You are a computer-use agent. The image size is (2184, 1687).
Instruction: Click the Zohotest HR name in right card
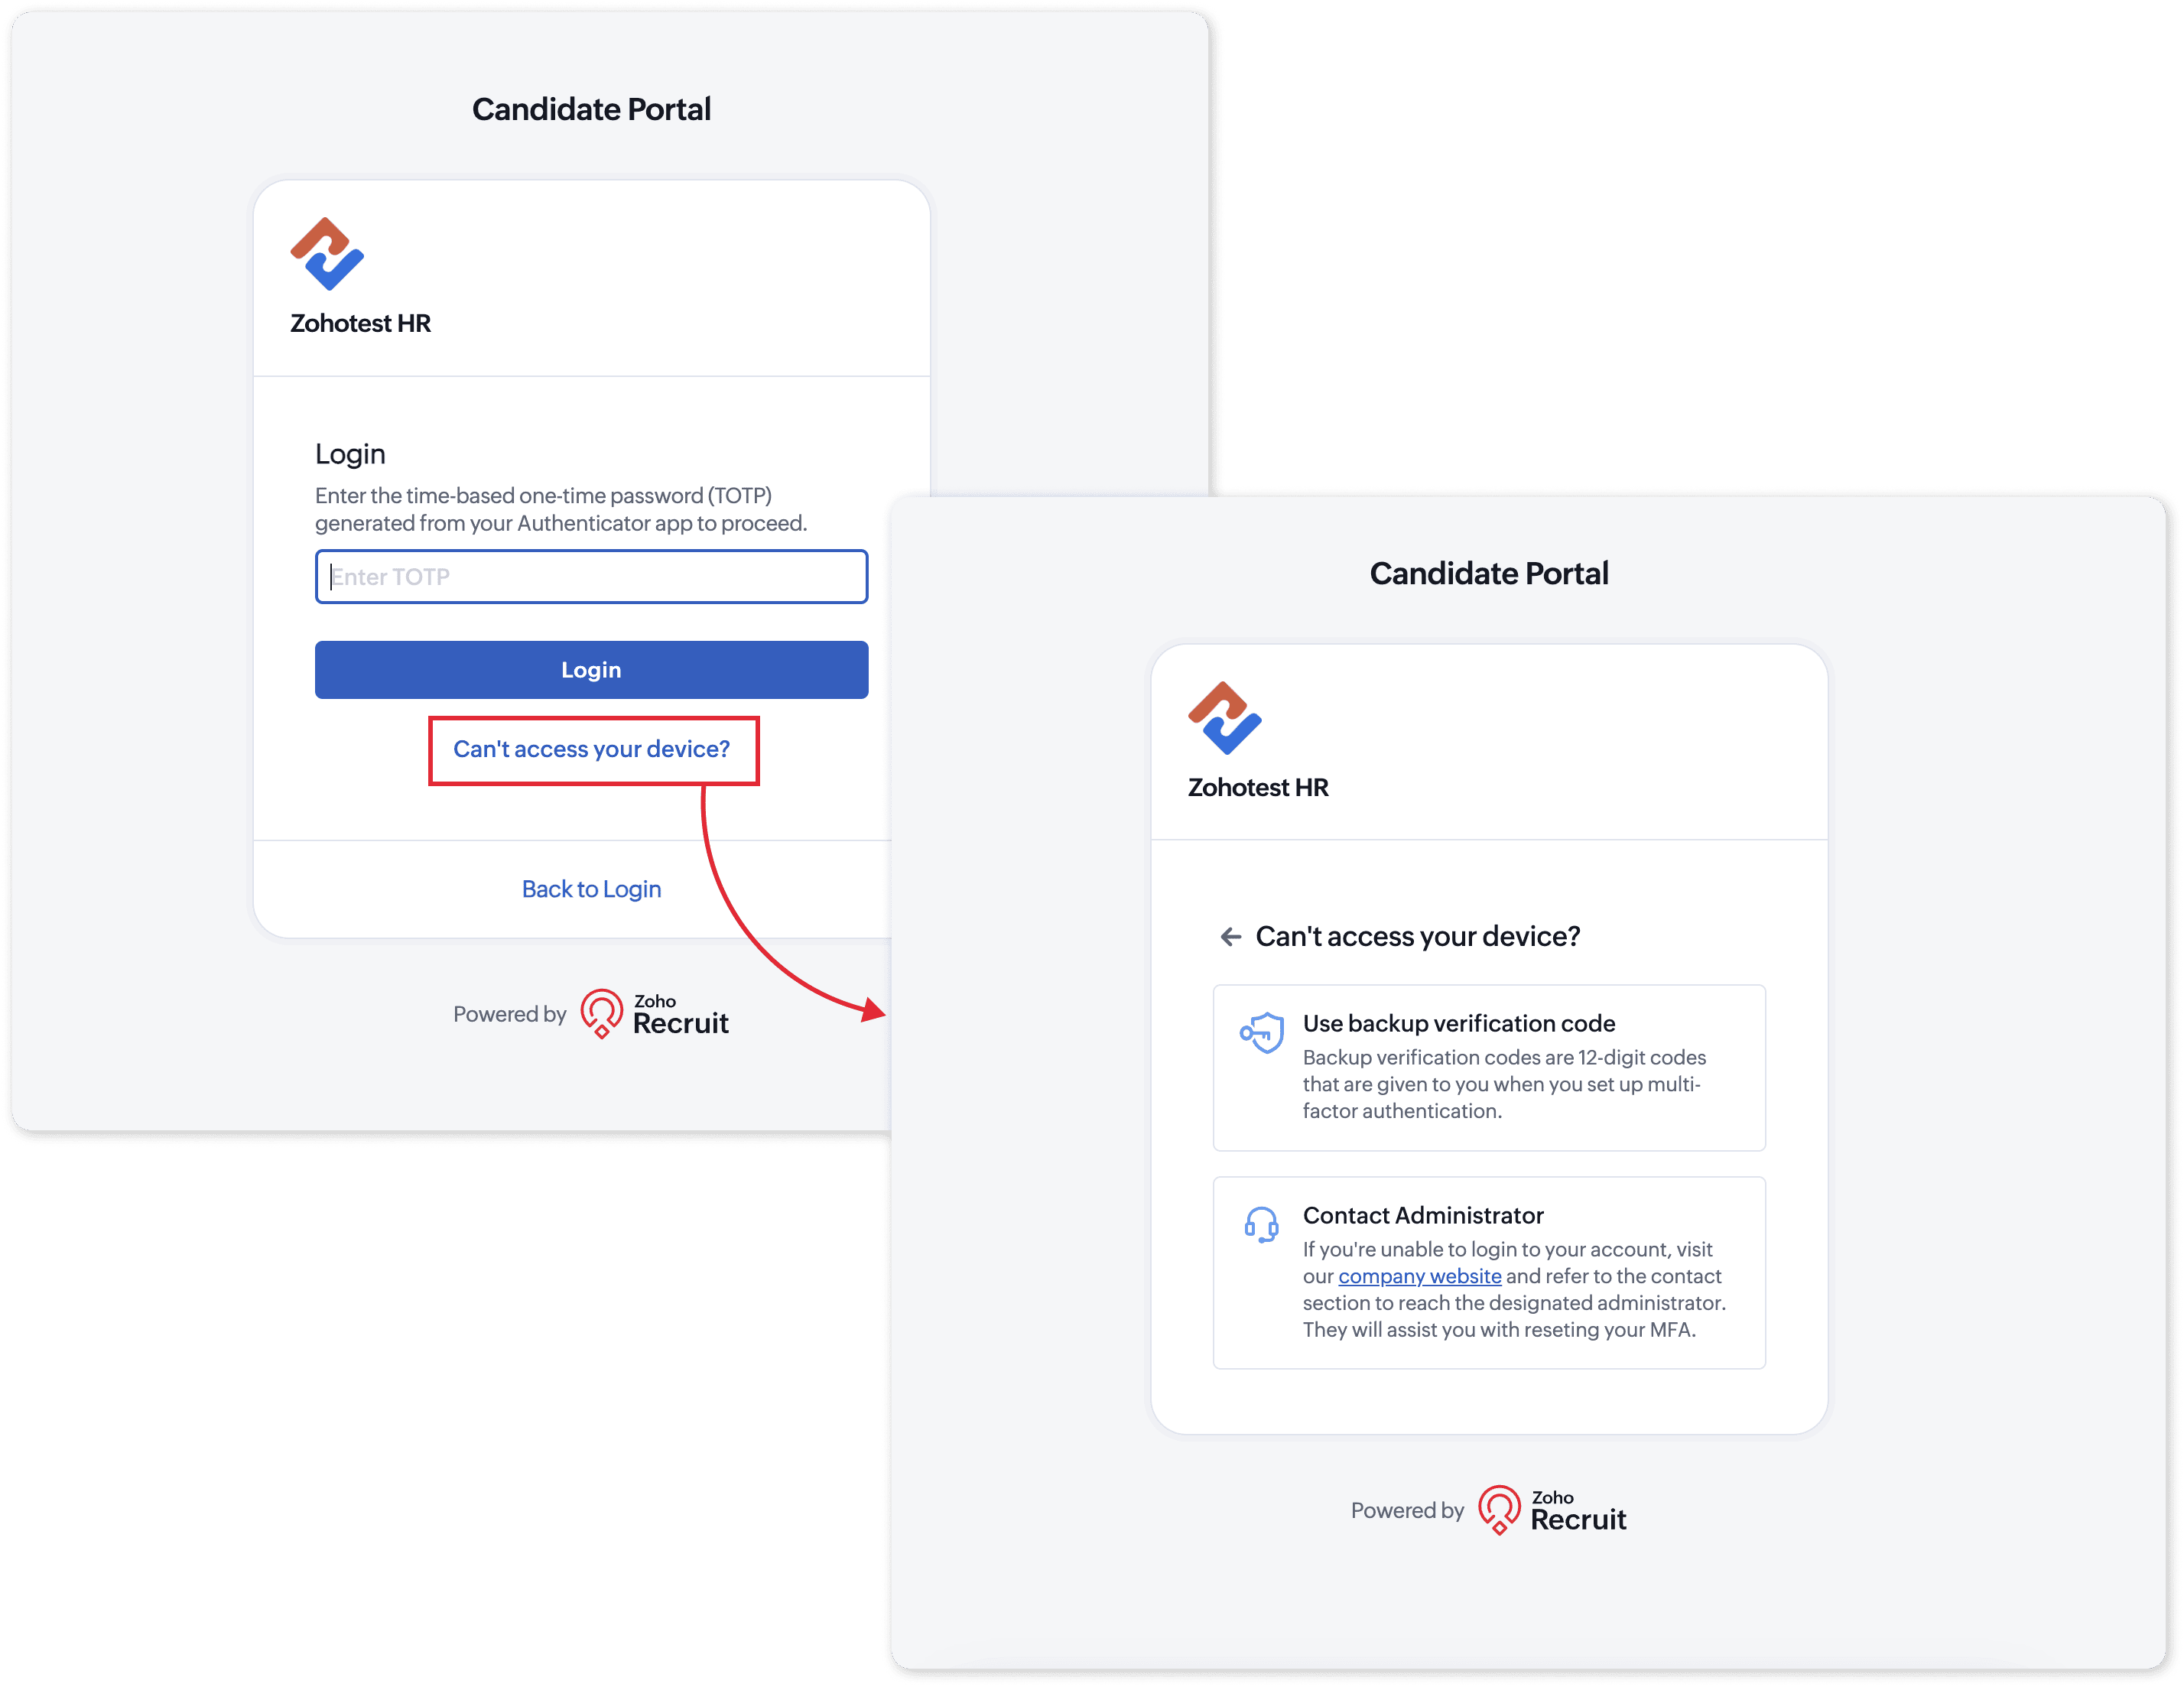point(1258,787)
